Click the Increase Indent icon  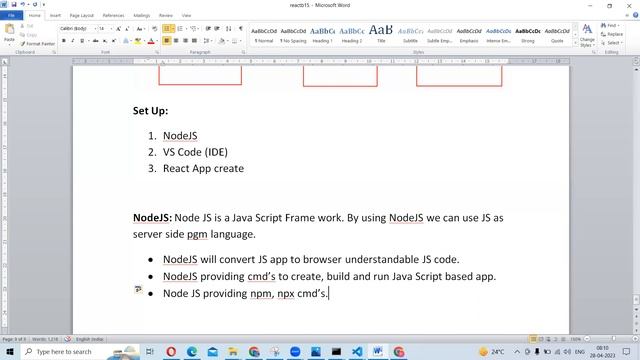coord(217,29)
